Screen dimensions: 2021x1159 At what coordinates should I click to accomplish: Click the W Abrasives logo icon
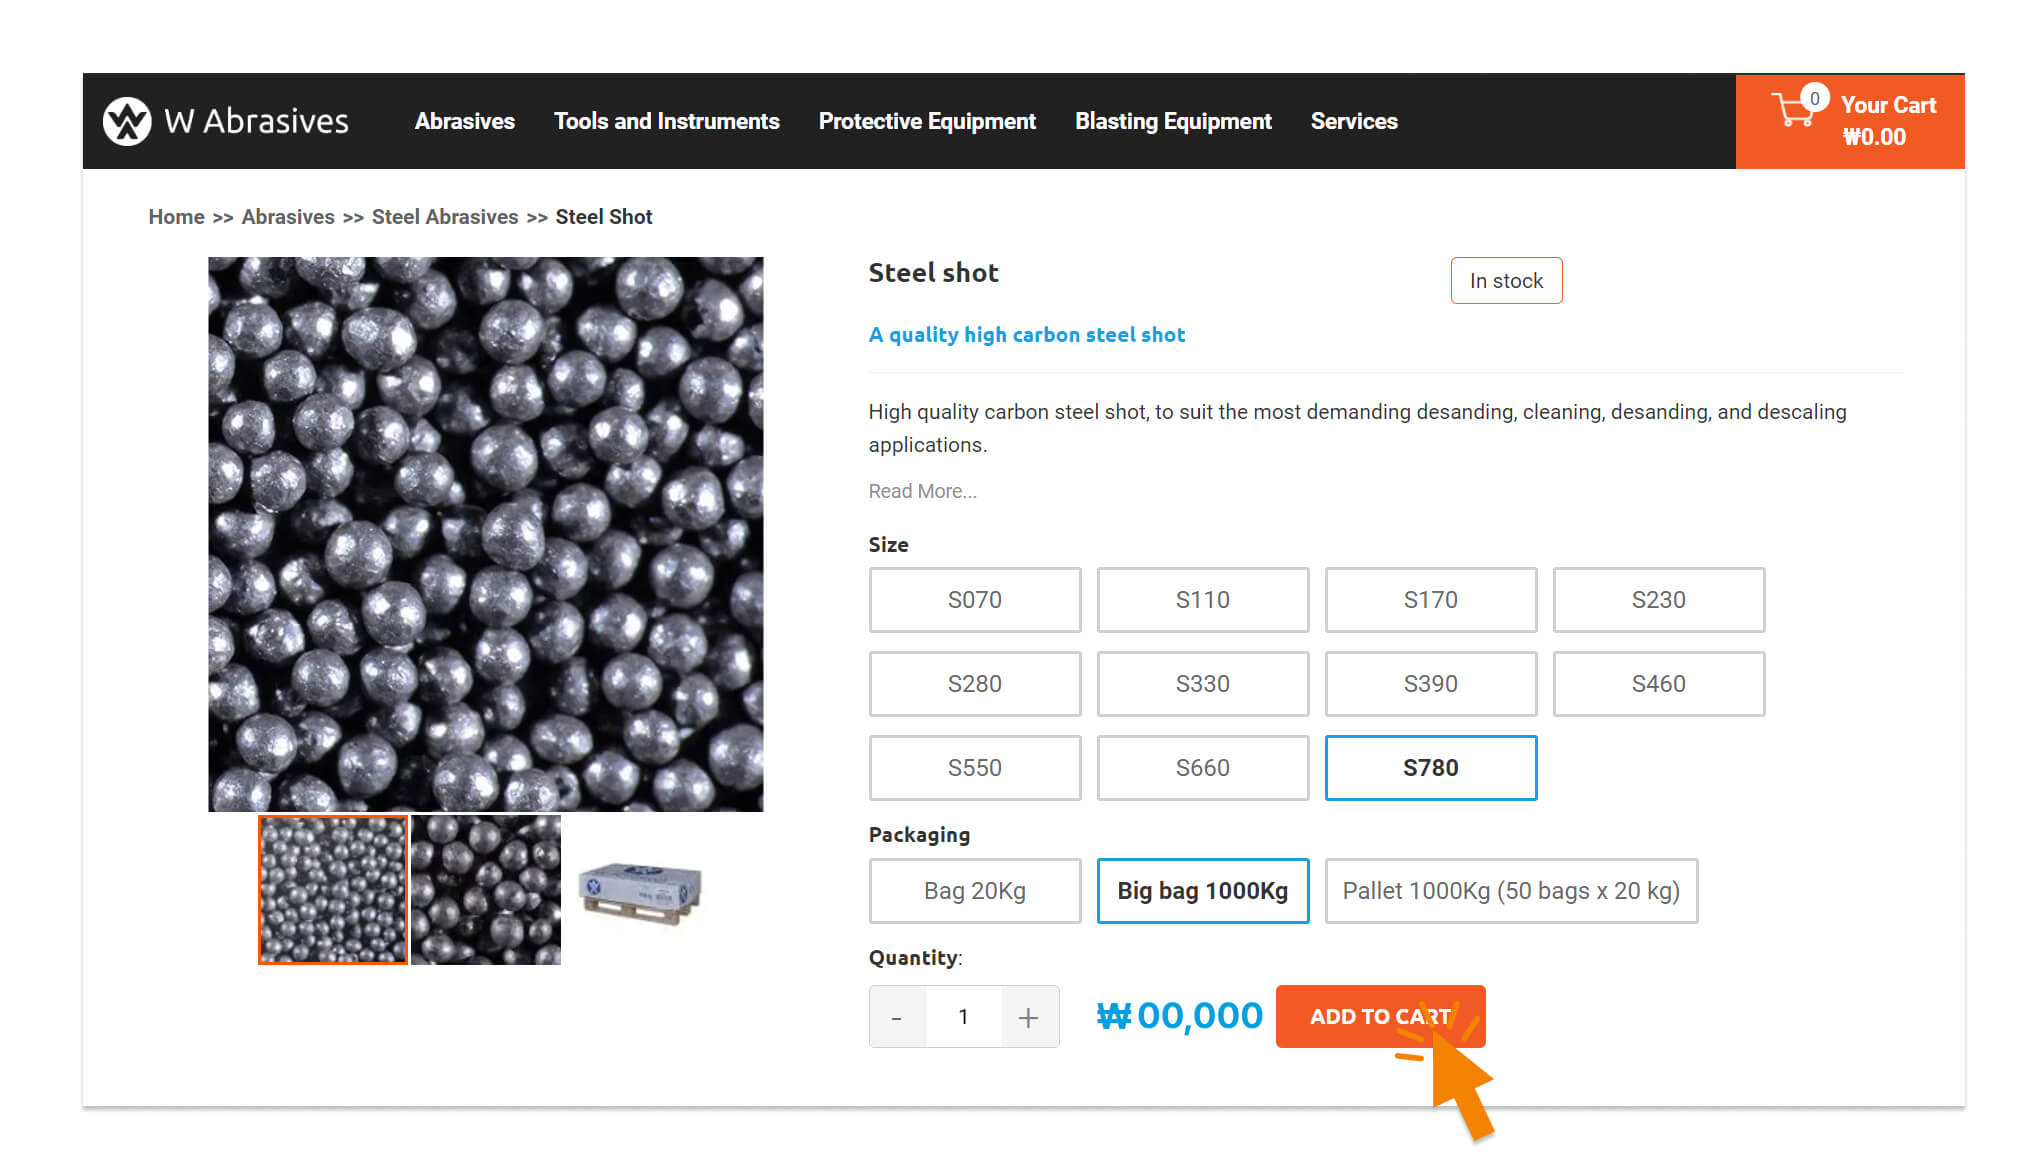127,121
